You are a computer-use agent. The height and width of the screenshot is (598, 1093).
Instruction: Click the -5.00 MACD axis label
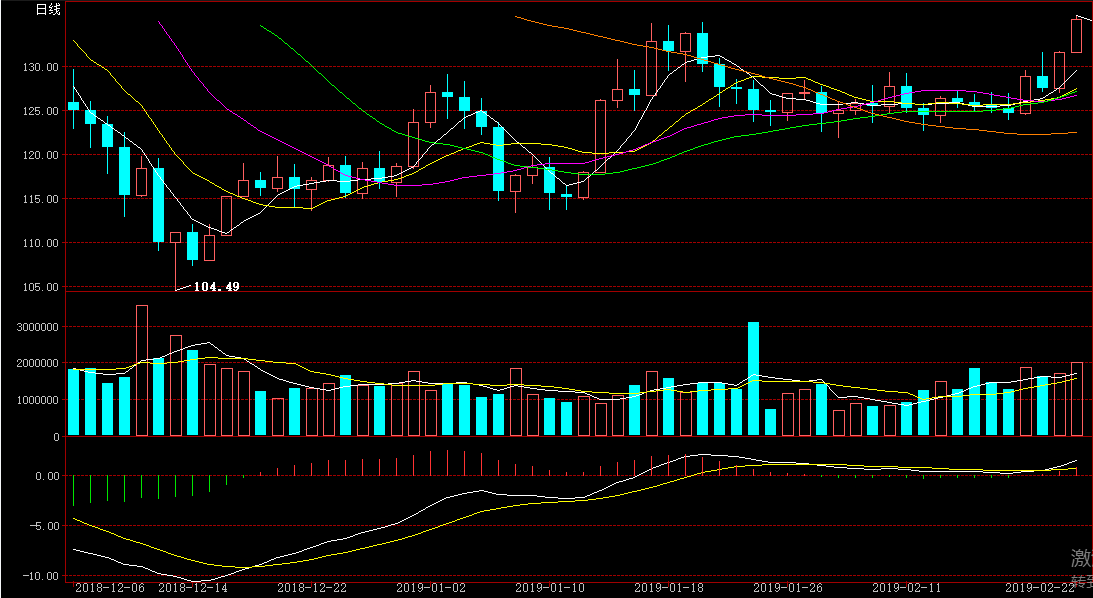point(45,526)
